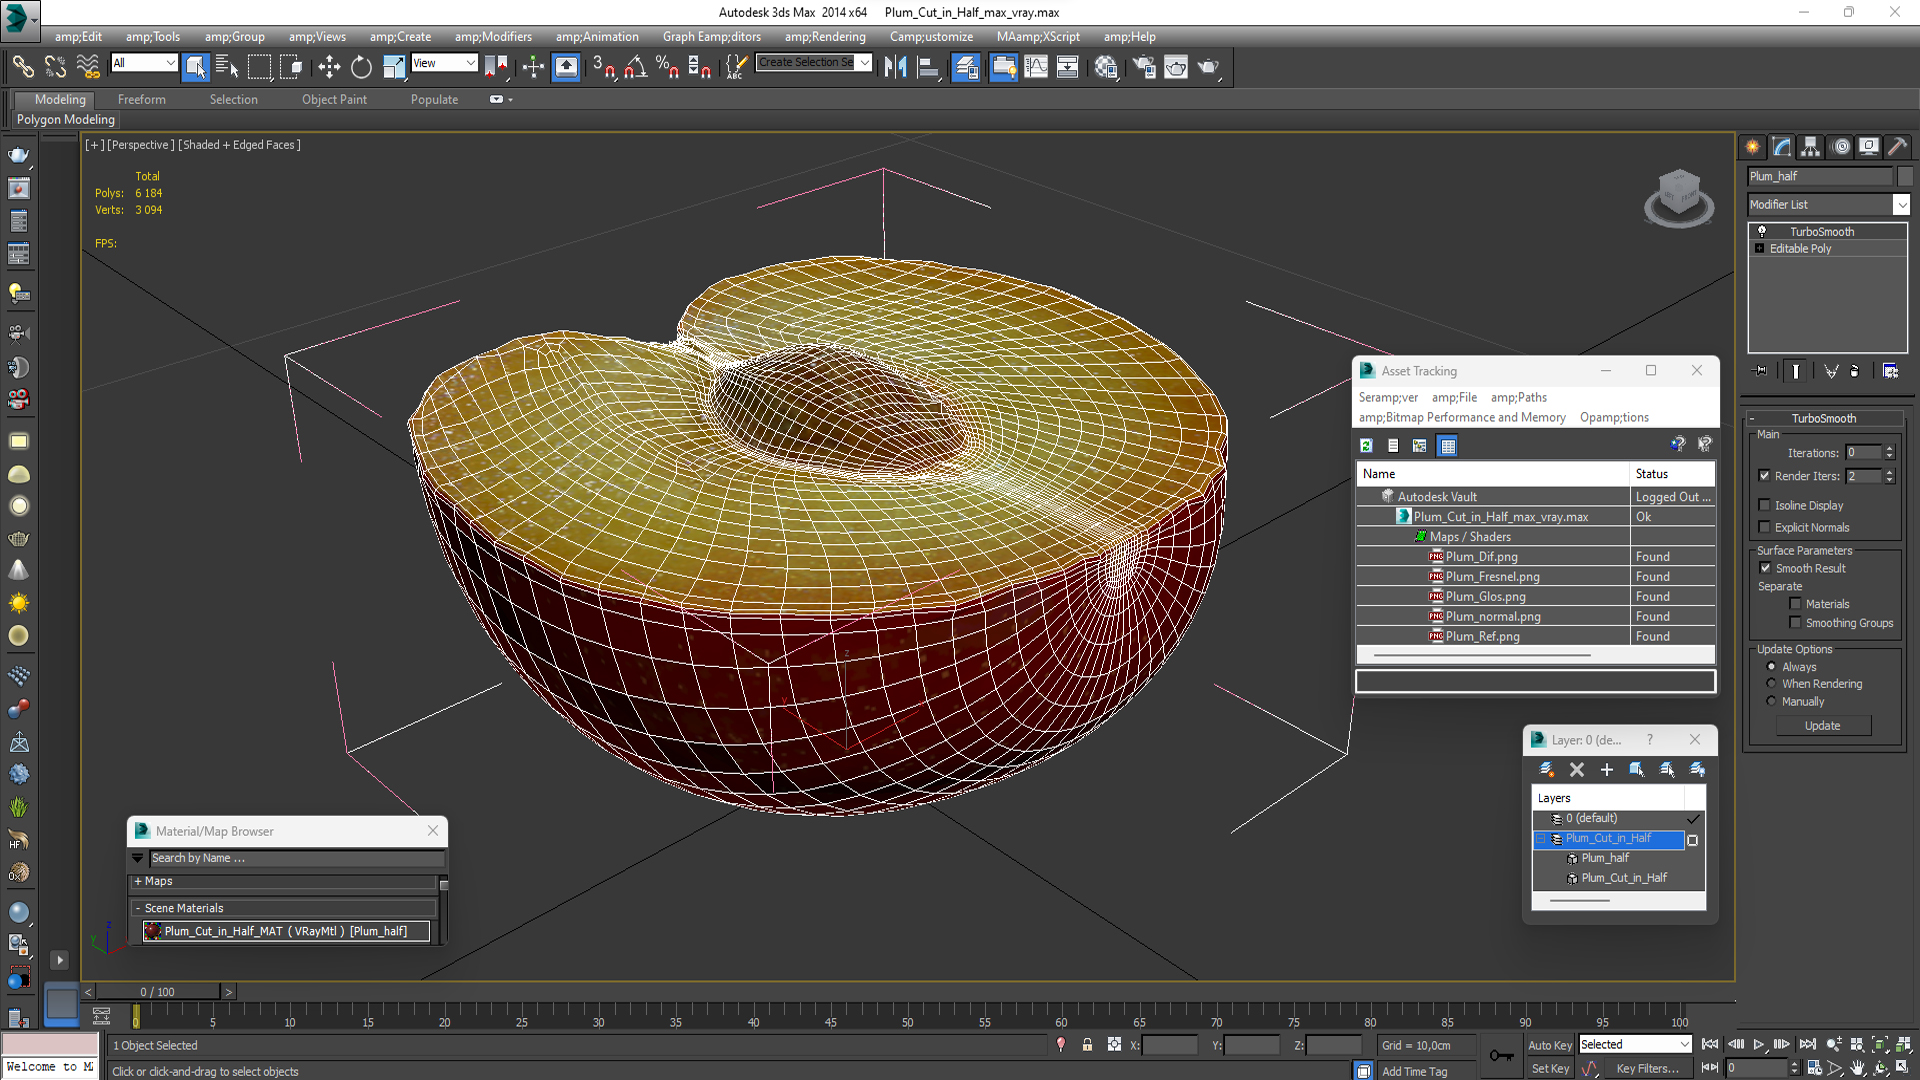Enable Isoline Display checkbox

[1764, 505]
